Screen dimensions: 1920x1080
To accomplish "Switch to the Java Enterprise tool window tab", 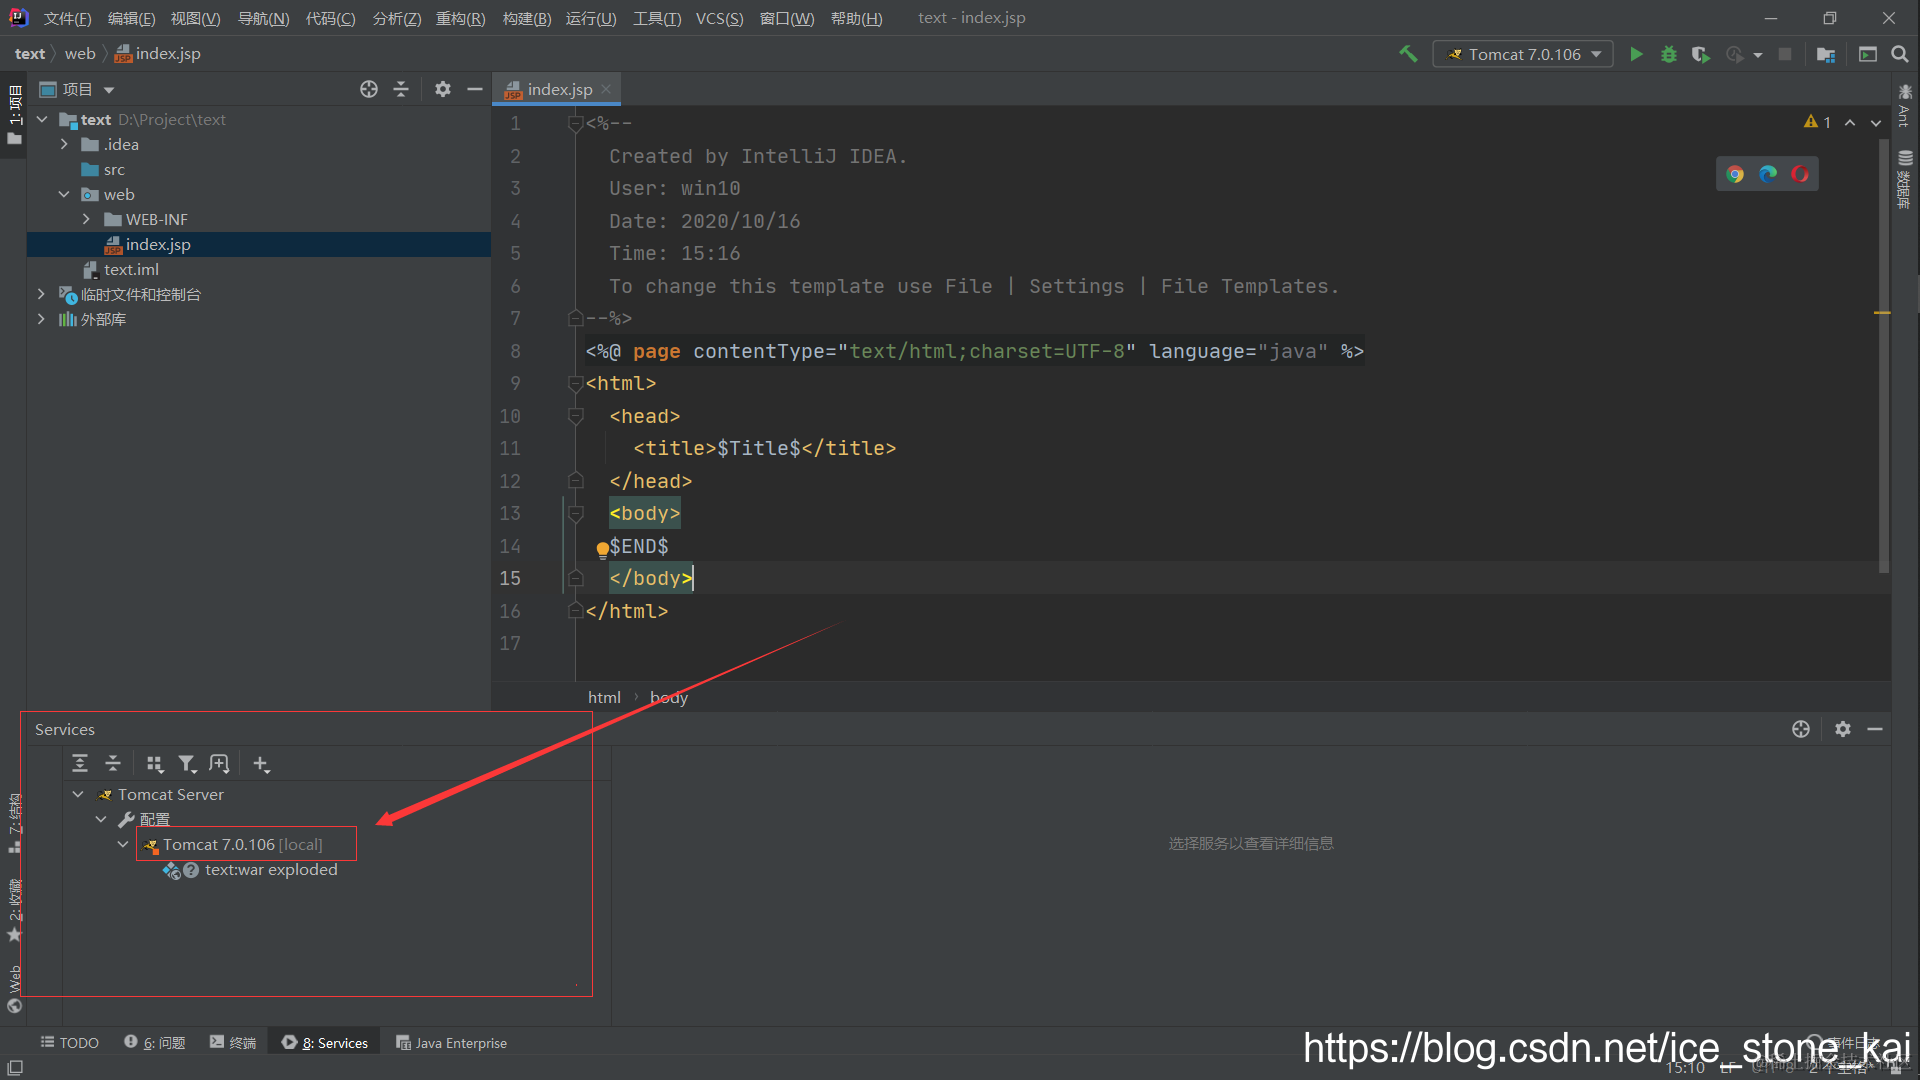I will click(452, 1043).
